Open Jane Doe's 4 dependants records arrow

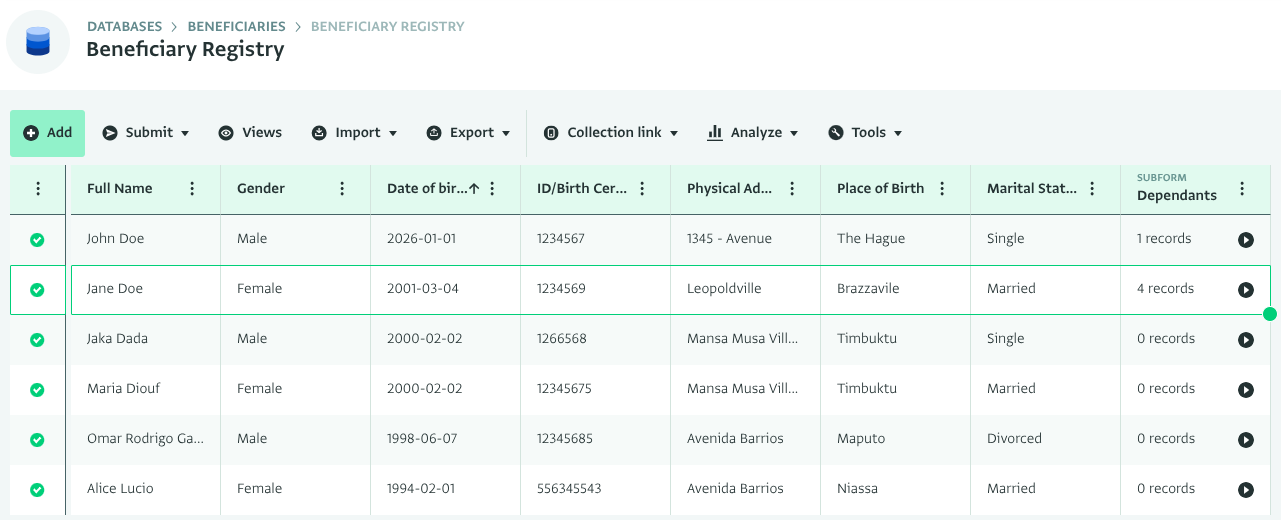click(1245, 289)
